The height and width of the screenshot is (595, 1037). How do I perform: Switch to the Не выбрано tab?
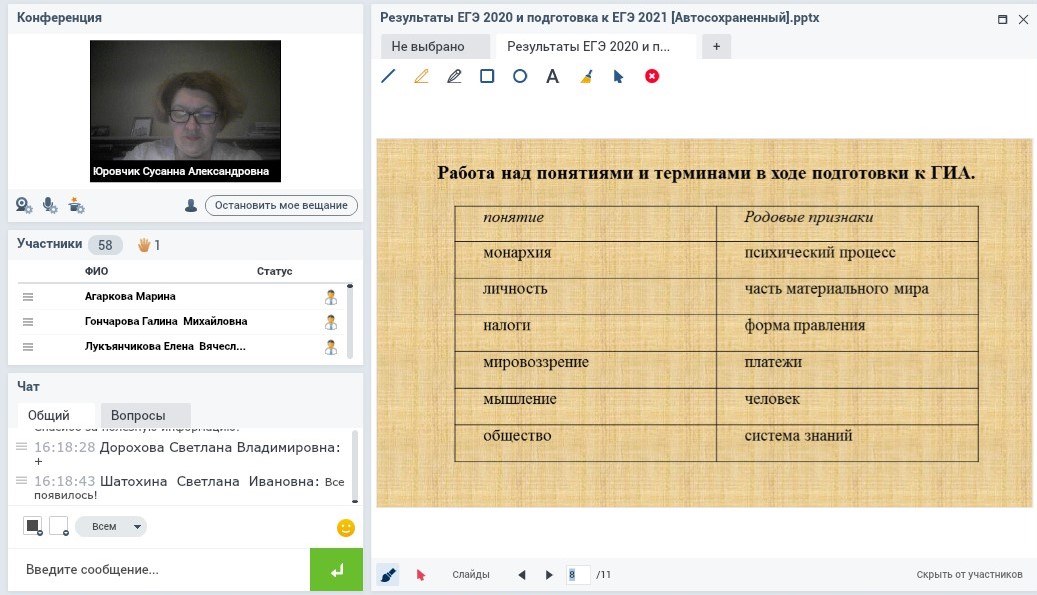coord(435,46)
